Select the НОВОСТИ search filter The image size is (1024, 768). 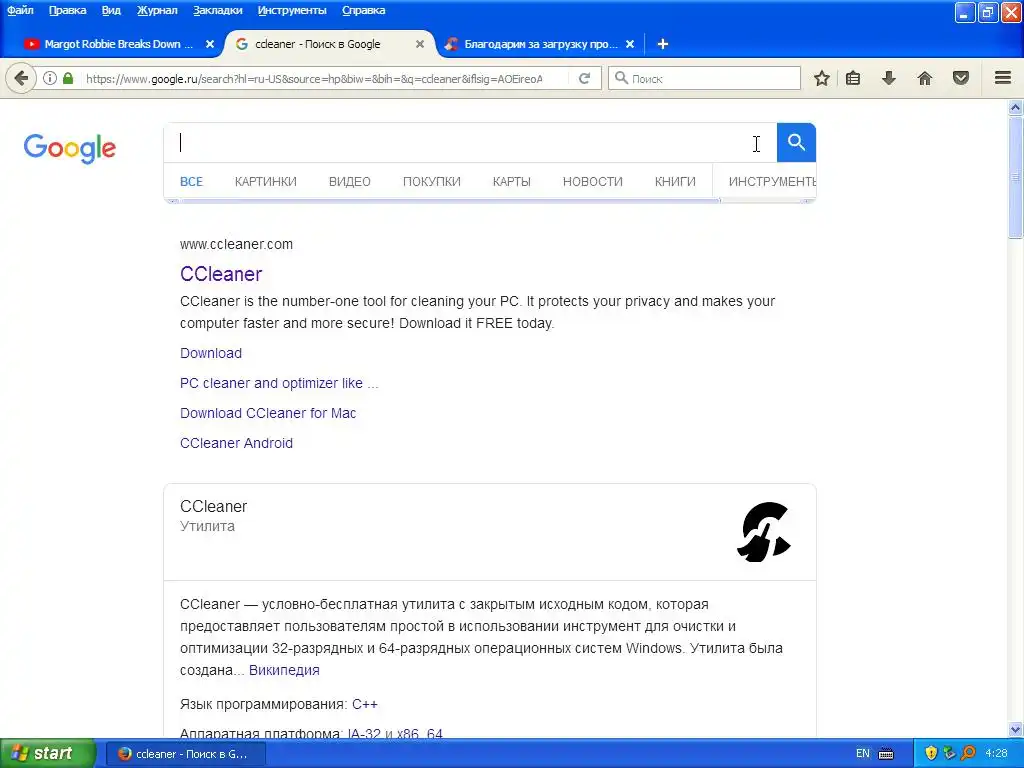(x=592, y=182)
